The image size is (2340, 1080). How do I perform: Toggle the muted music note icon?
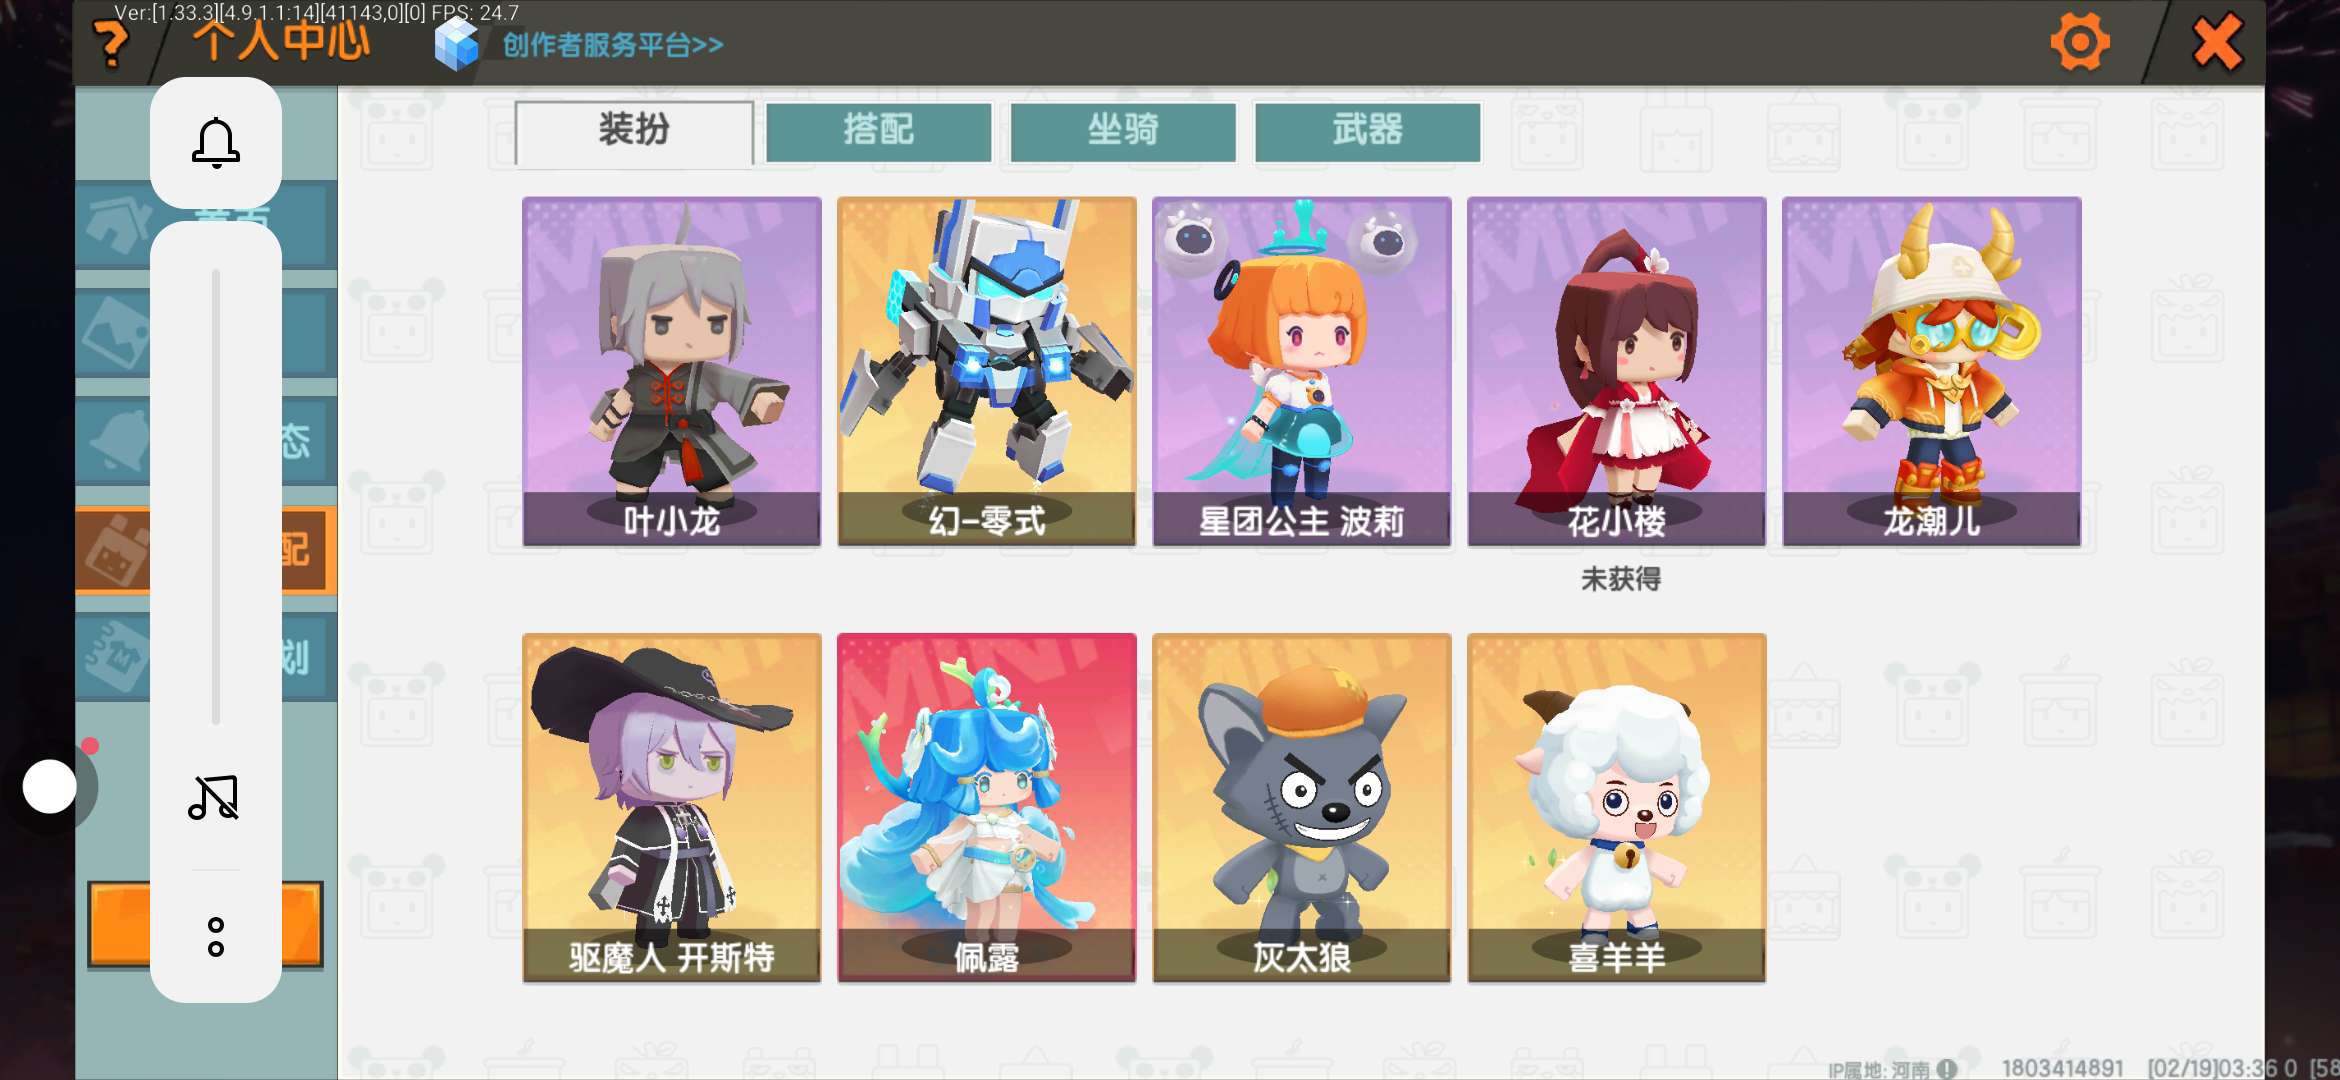(x=214, y=797)
